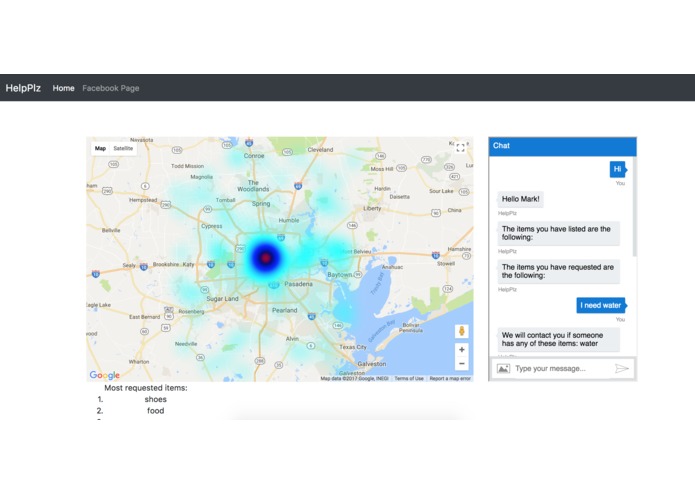Image resolution: width=695 pixels, height=494 pixels.
Task: Click the 'Hi' chat bubble
Action: coord(617,169)
